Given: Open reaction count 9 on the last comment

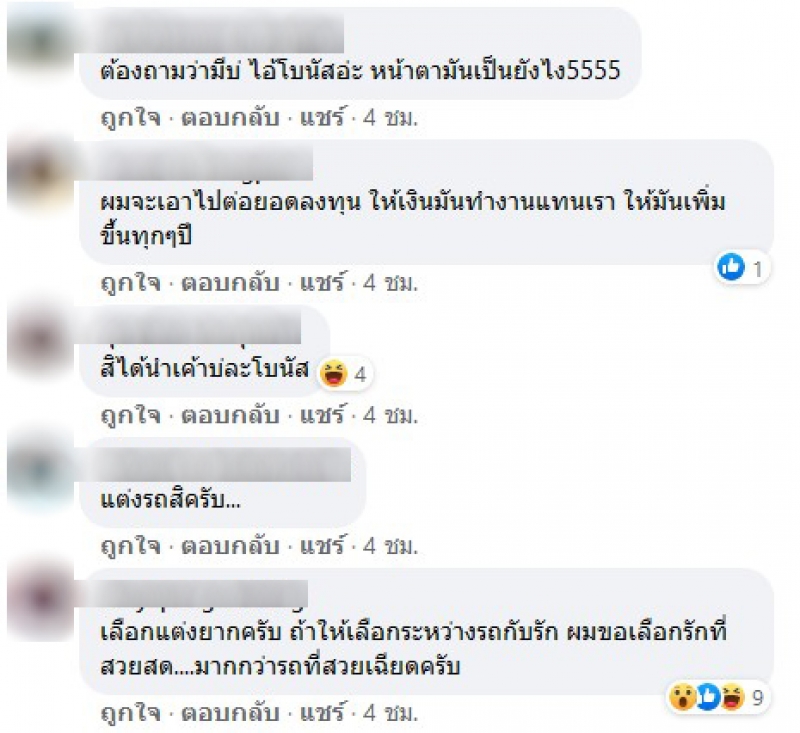Looking at the screenshot, I should pos(758,697).
